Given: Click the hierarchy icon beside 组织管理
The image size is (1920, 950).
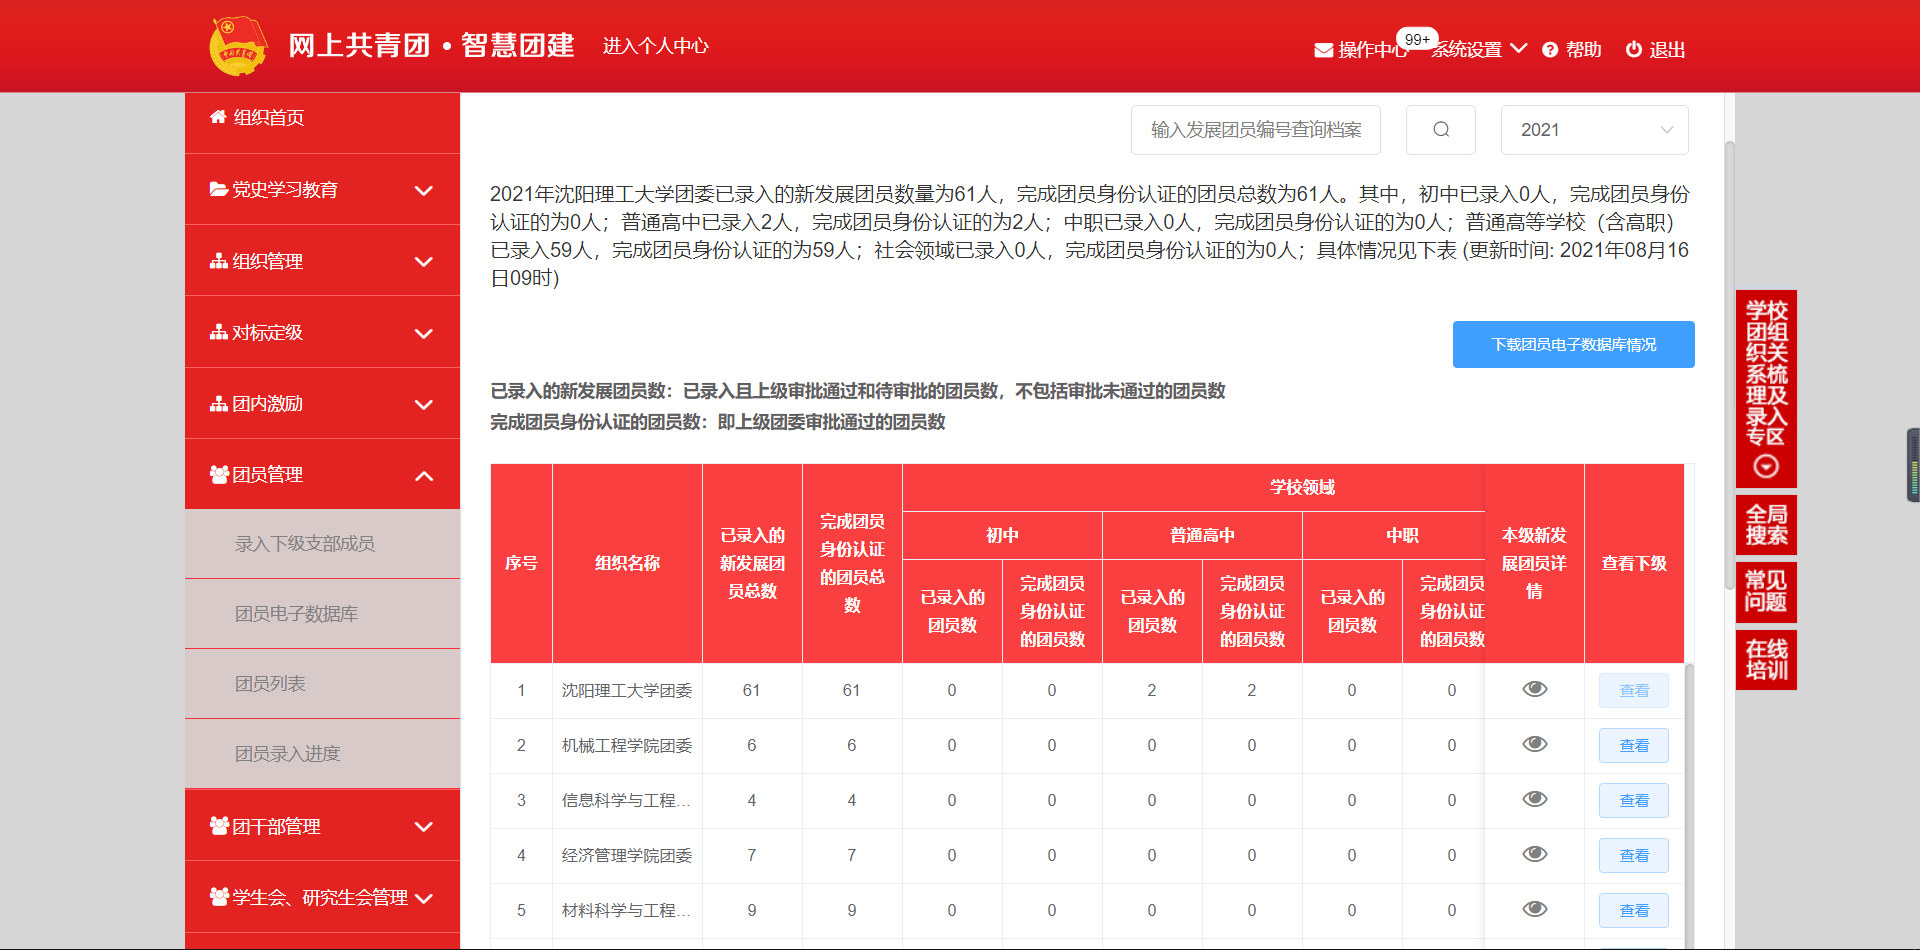Looking at the screenshot, I should tap(218, 261).
